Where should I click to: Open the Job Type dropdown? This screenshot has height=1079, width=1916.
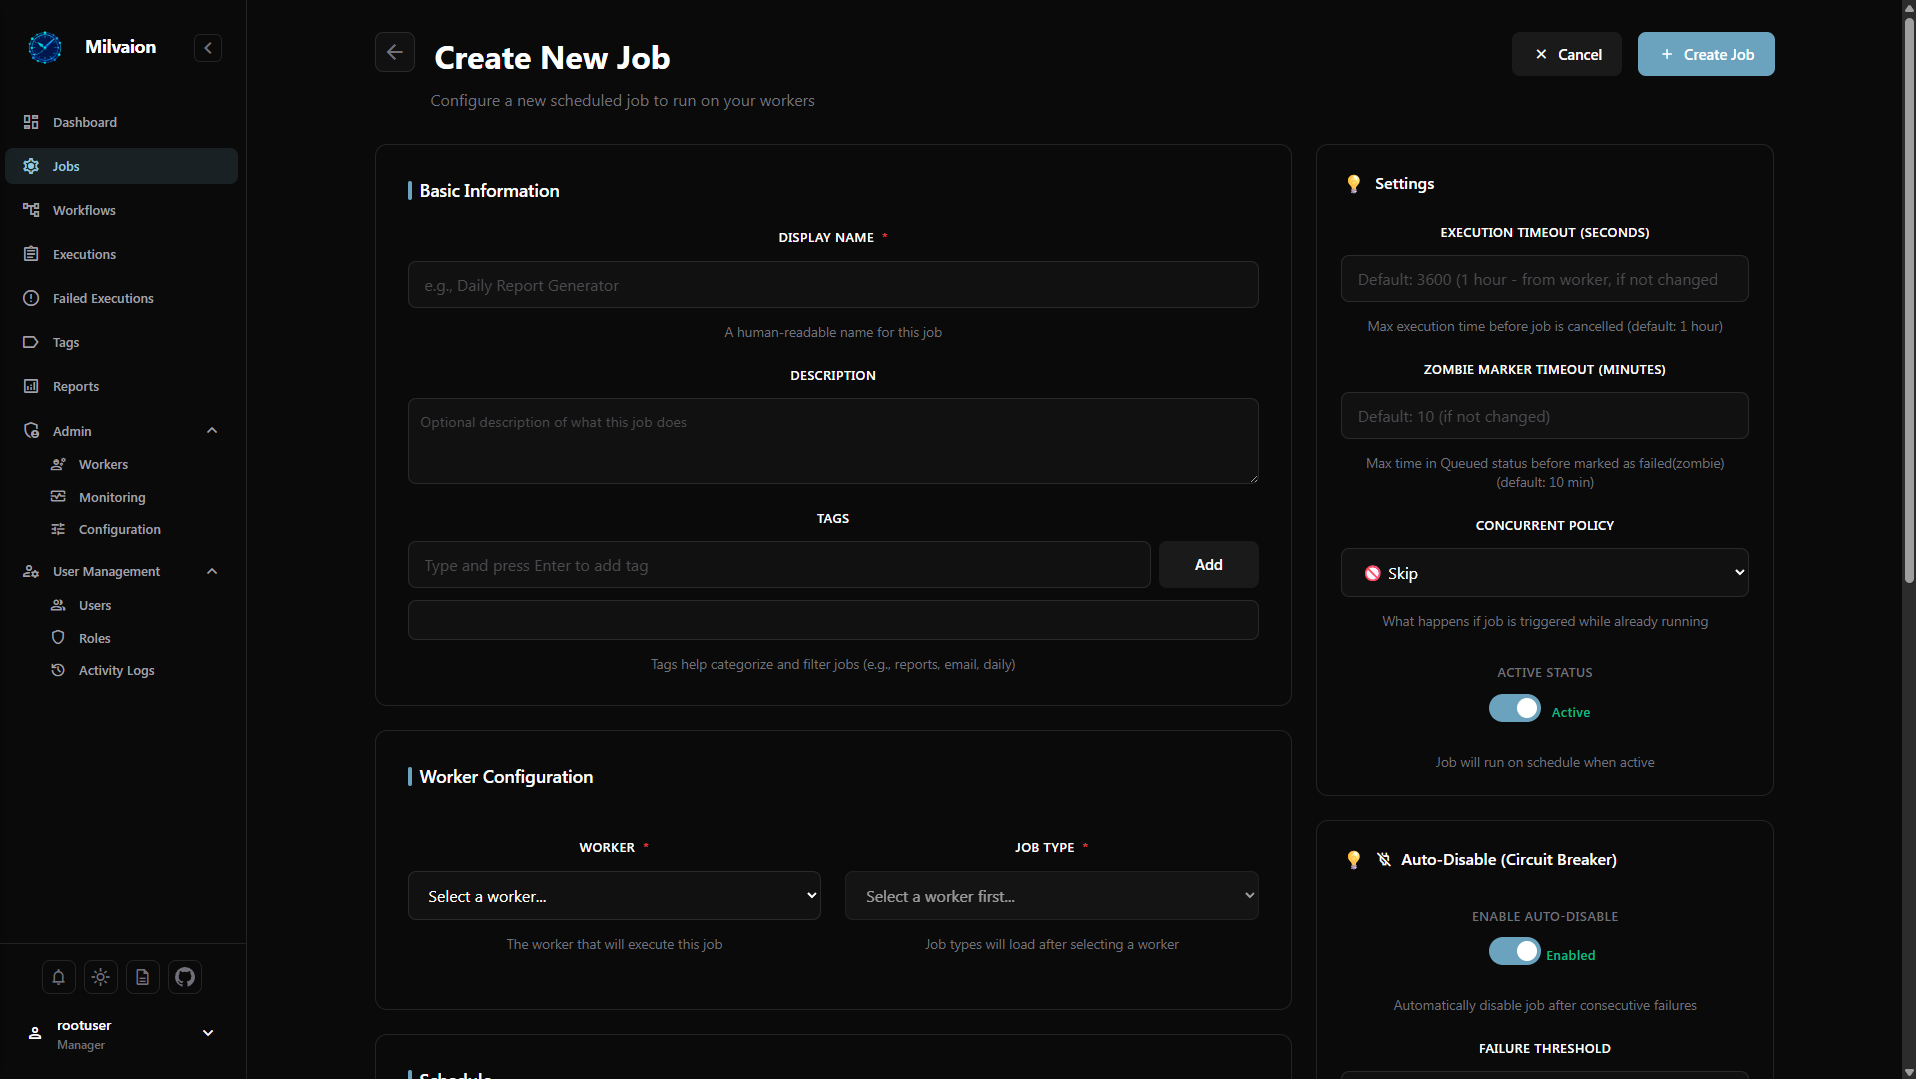[x=1051, y=896]
